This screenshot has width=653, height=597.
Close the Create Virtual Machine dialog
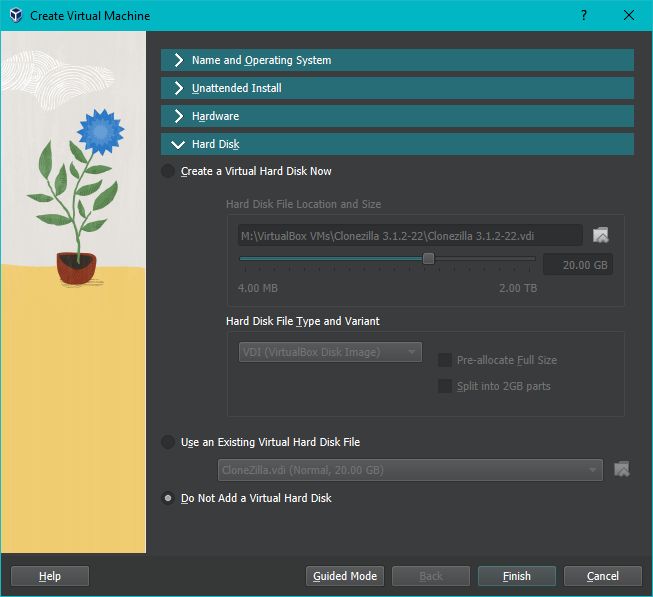click(x=628, y=16)
